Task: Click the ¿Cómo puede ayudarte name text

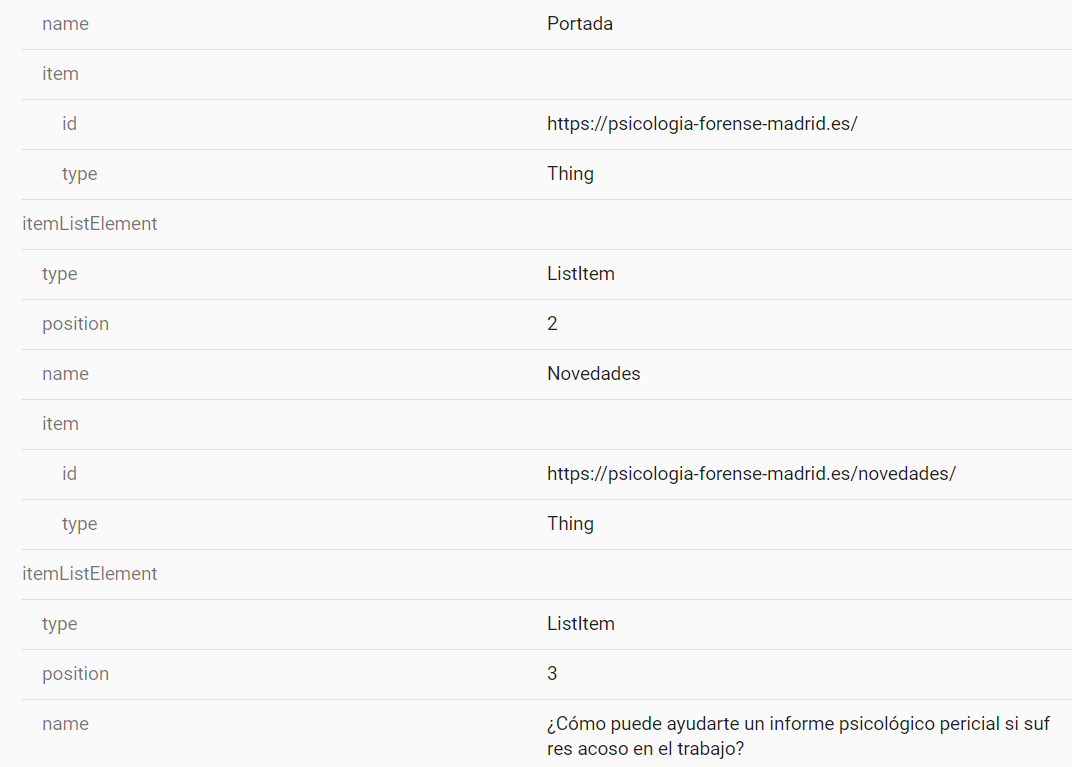Action: click(799, 736)
